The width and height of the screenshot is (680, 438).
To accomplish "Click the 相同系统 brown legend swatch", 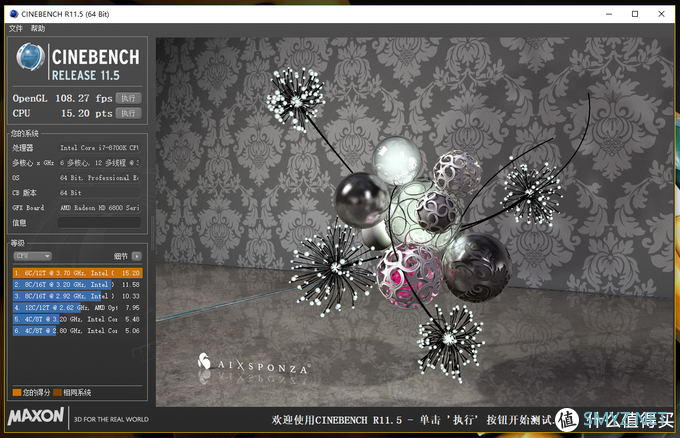I will (x=58, y=392).
